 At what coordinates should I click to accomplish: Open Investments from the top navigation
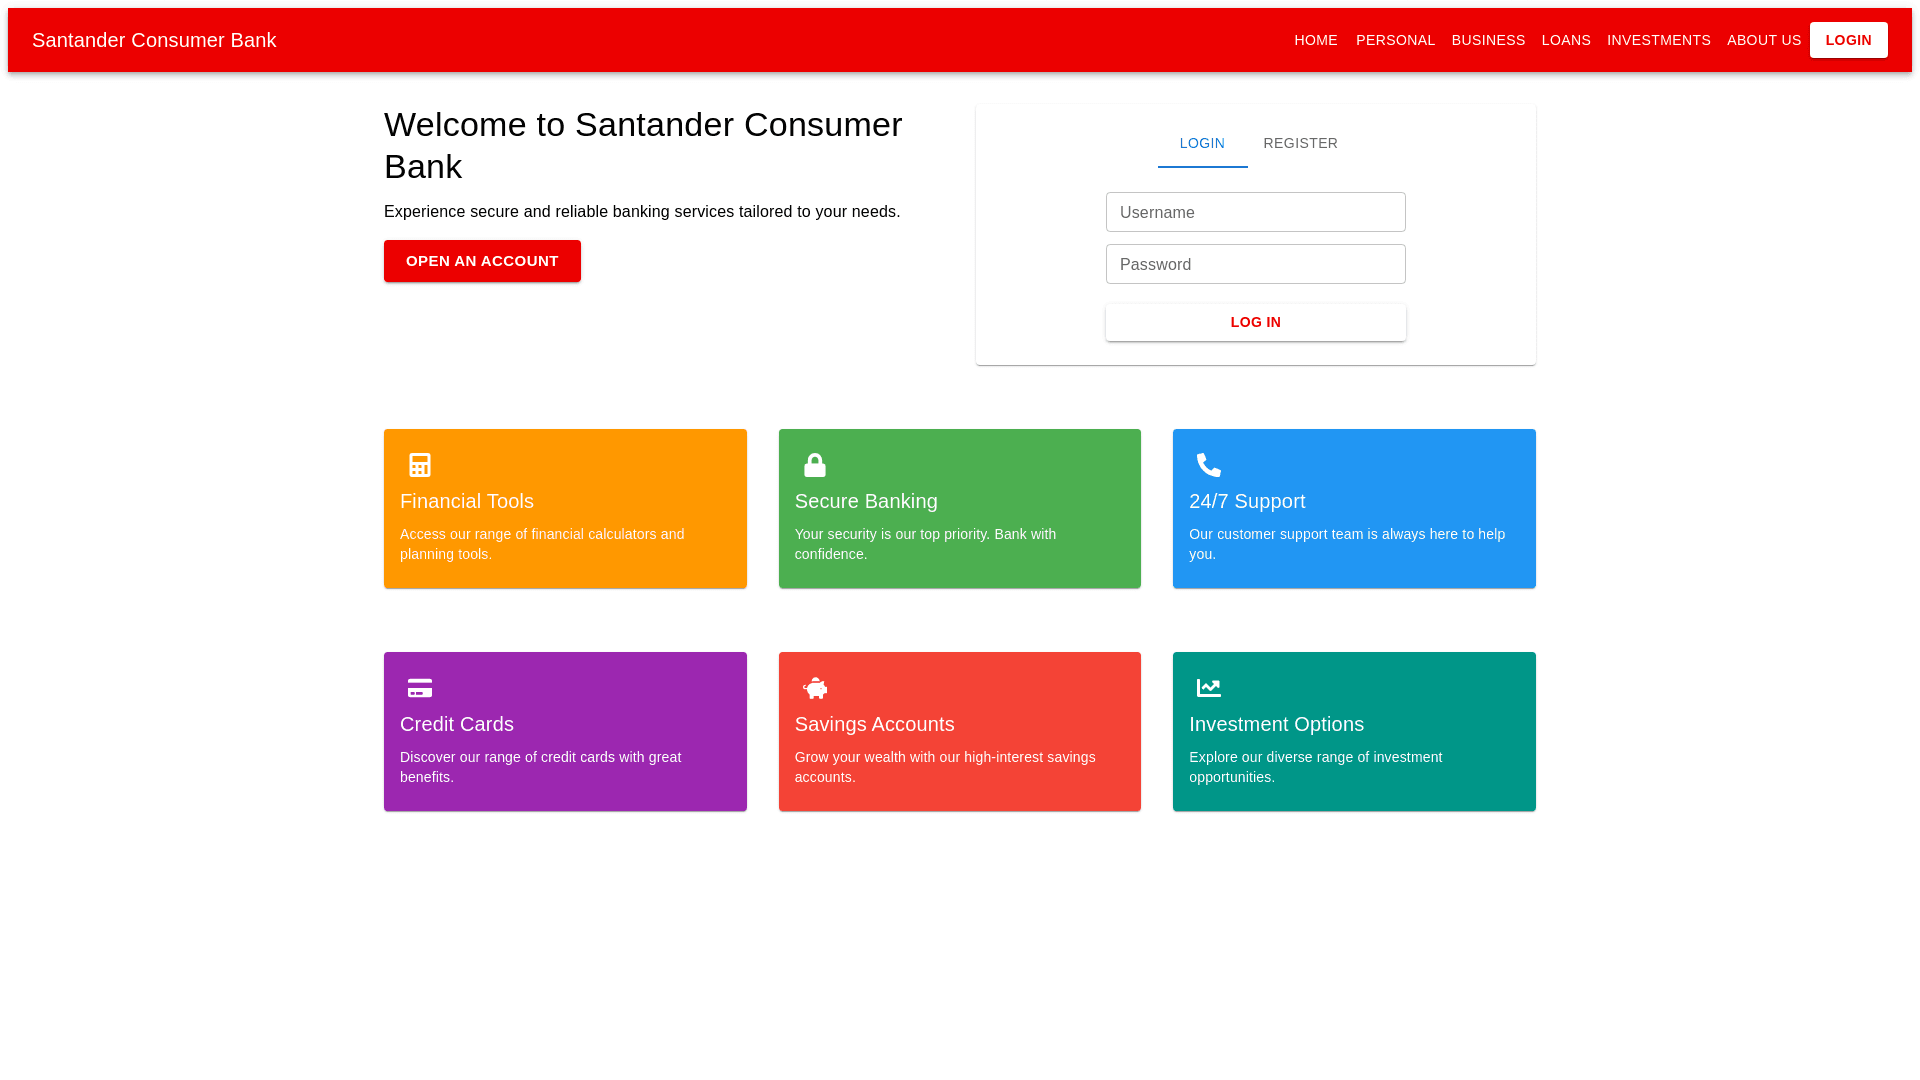click(x=1658, y=40)
